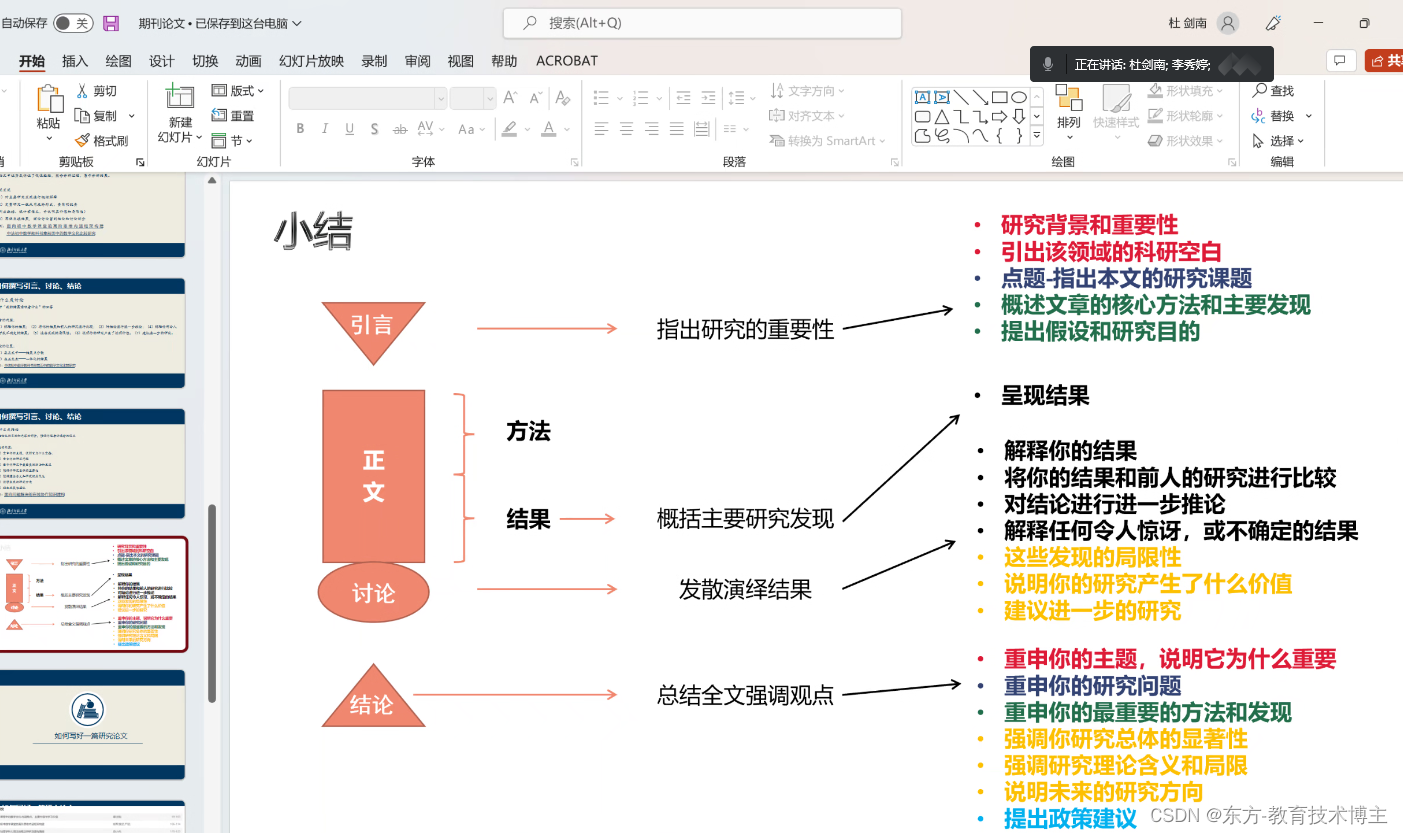The image size is (1403, 834).
Task: Open the Aa change case menu
Action: click(x=471, y=129)
